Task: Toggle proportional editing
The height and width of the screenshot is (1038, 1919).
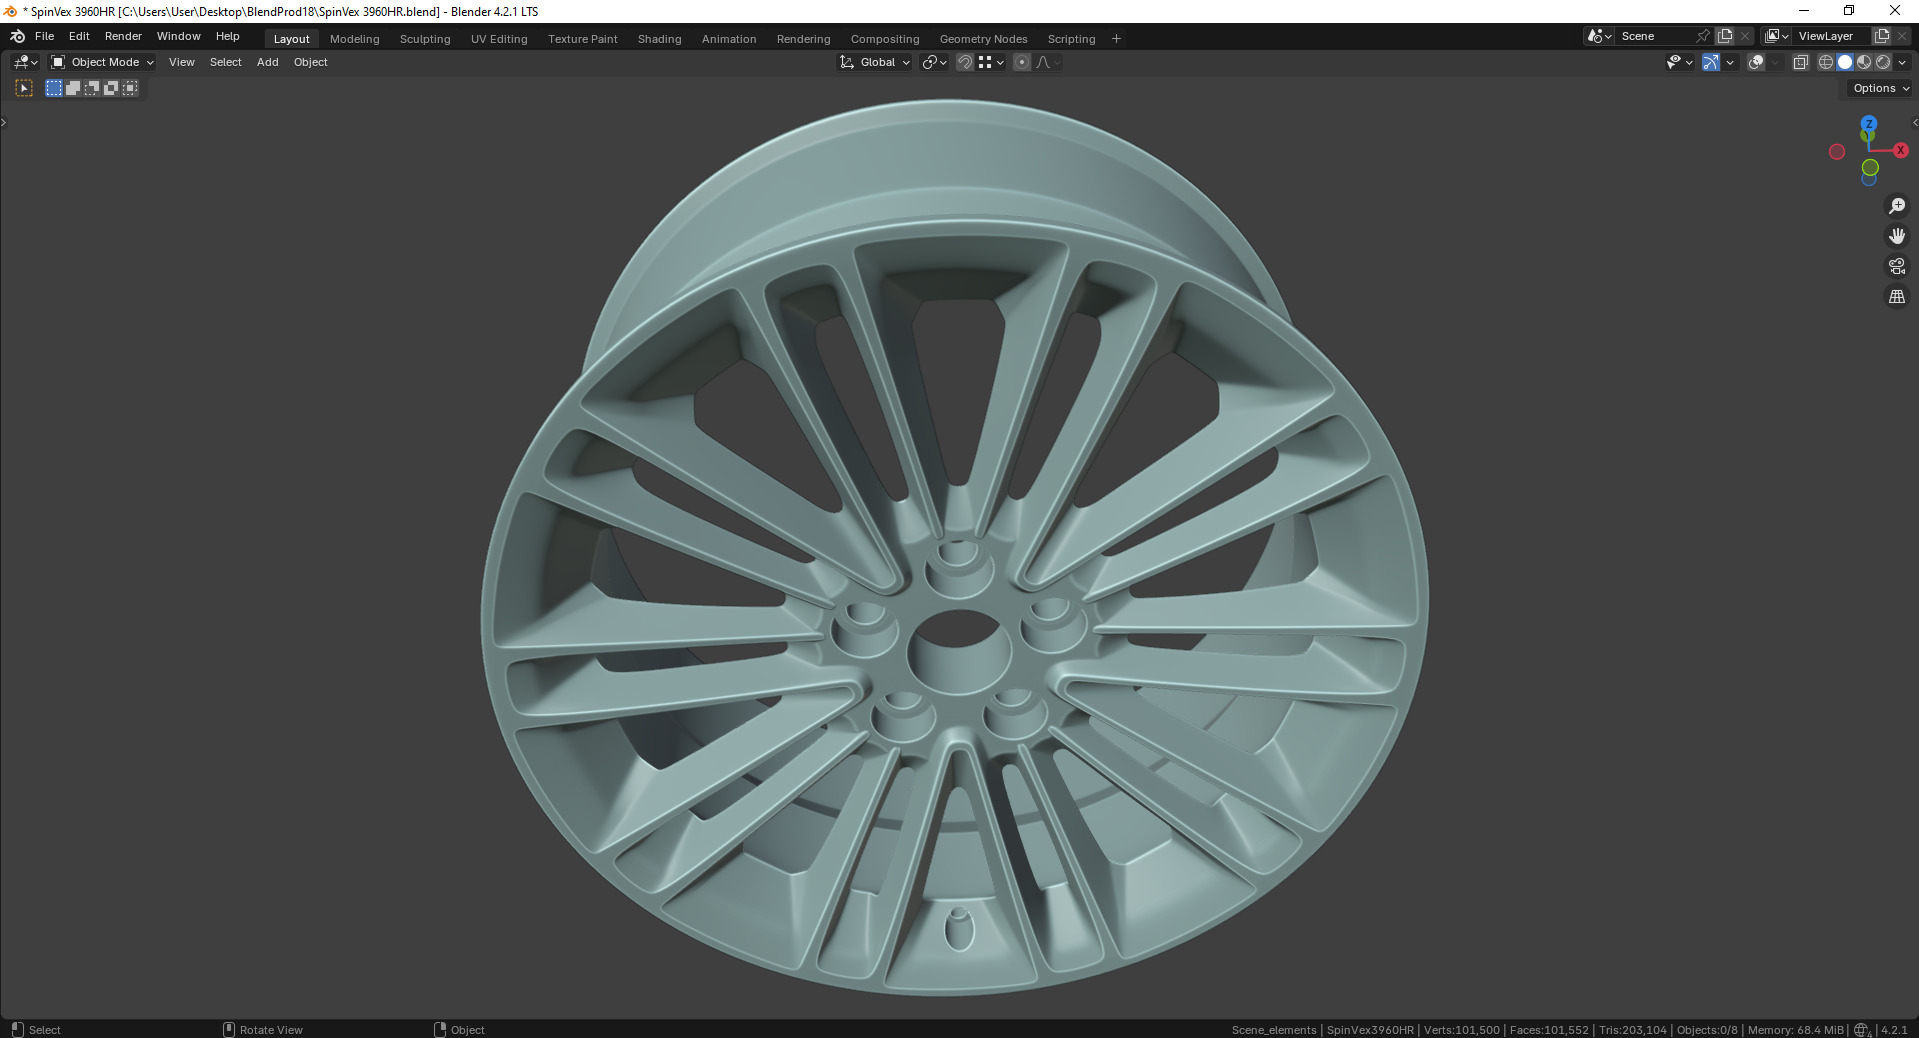Action: [x=1021, y=62]
